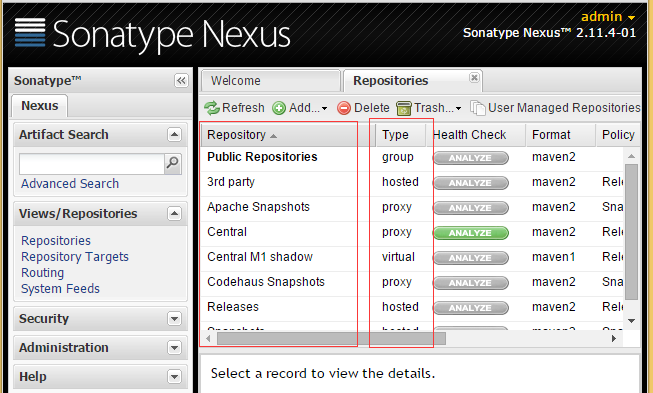This screenshot has width=653, height=393.
Task: Sort by the Policy column header
Action: (618, 135)
